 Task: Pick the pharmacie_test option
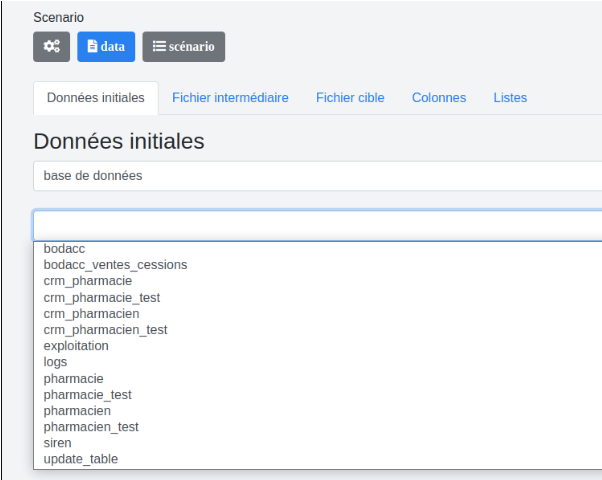[87, 395]
